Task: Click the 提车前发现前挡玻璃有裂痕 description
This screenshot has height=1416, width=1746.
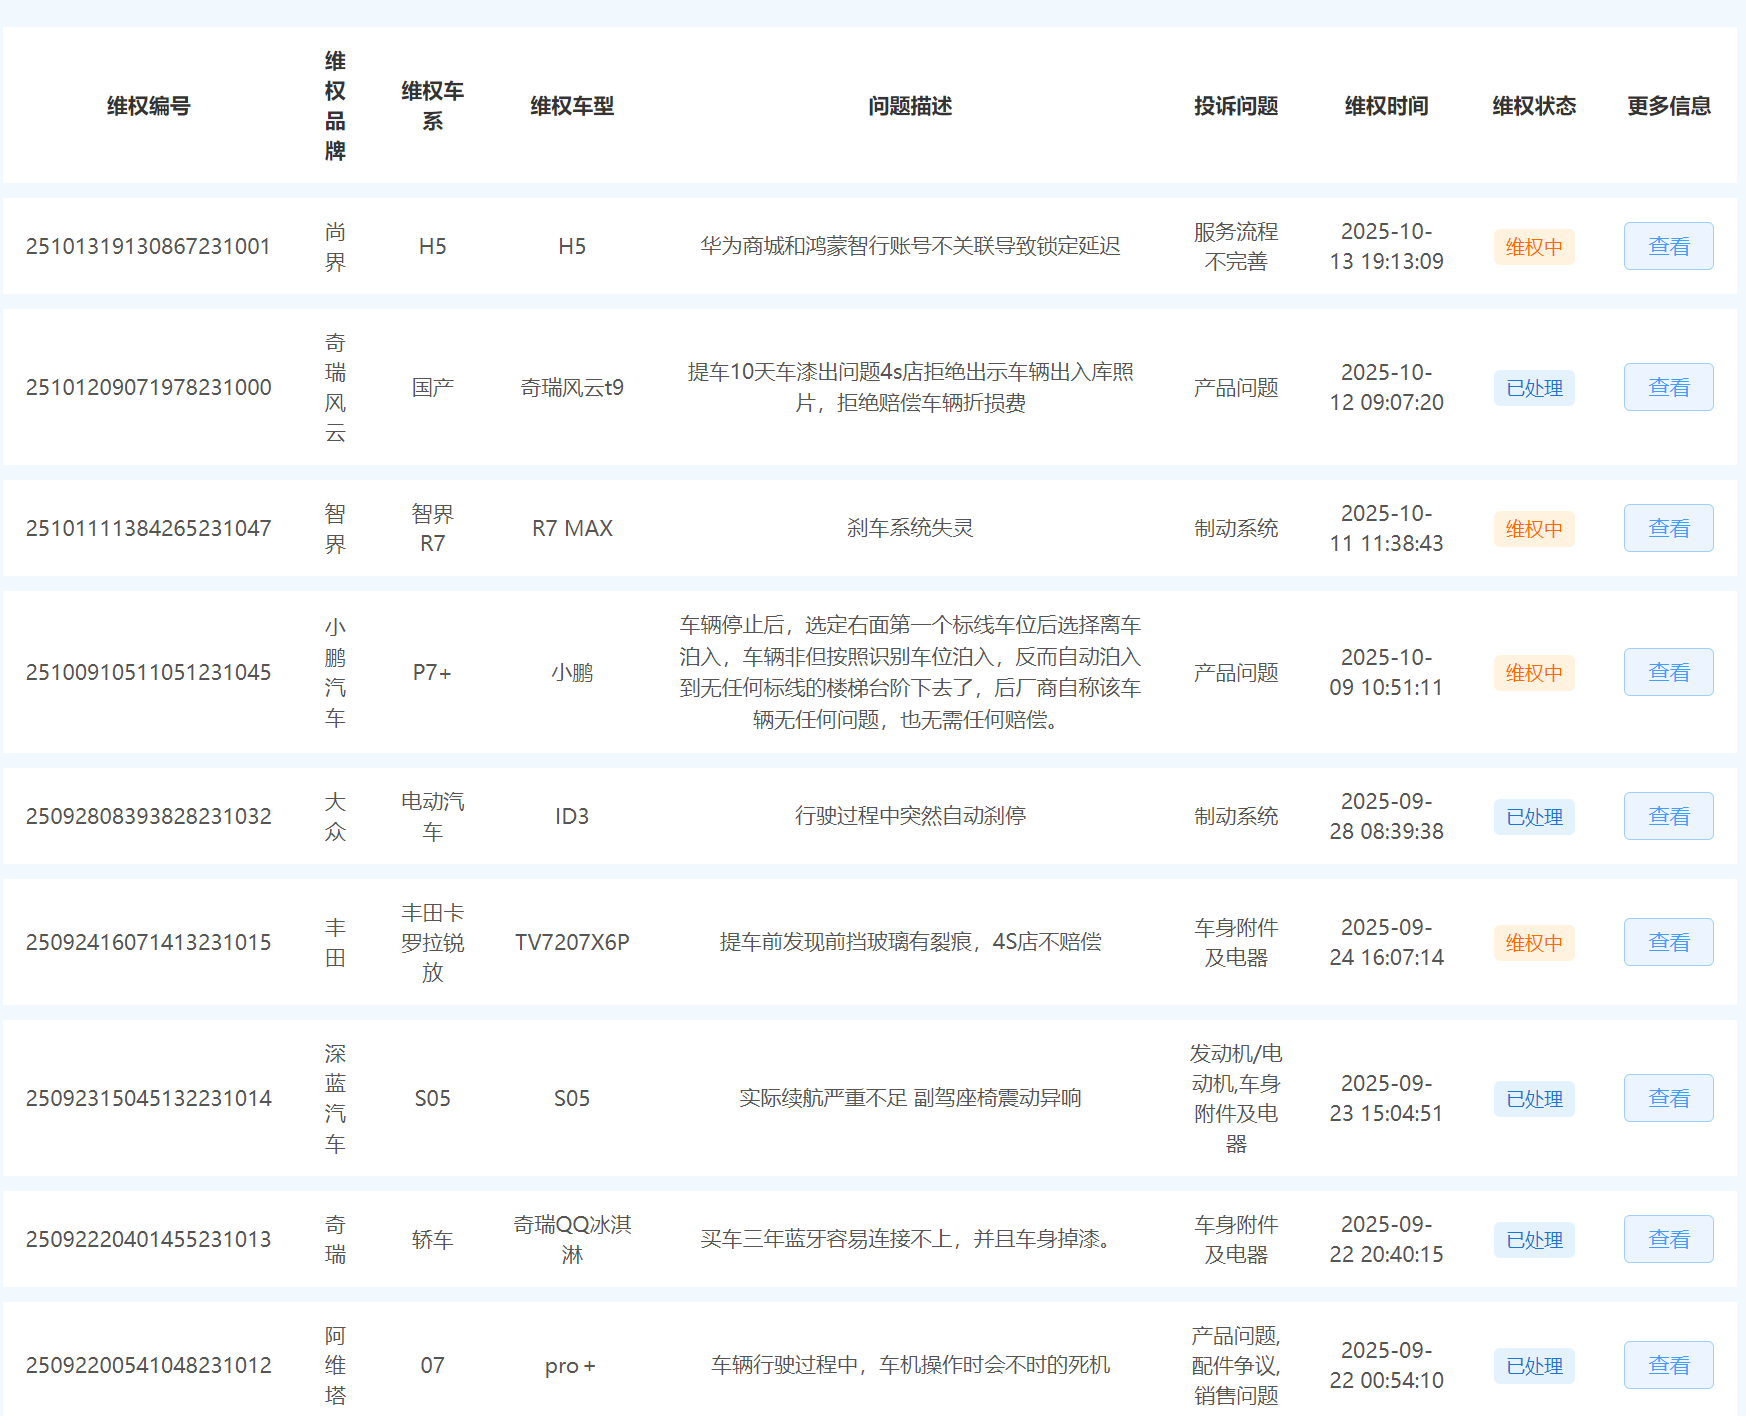Action: coord(910,942)
